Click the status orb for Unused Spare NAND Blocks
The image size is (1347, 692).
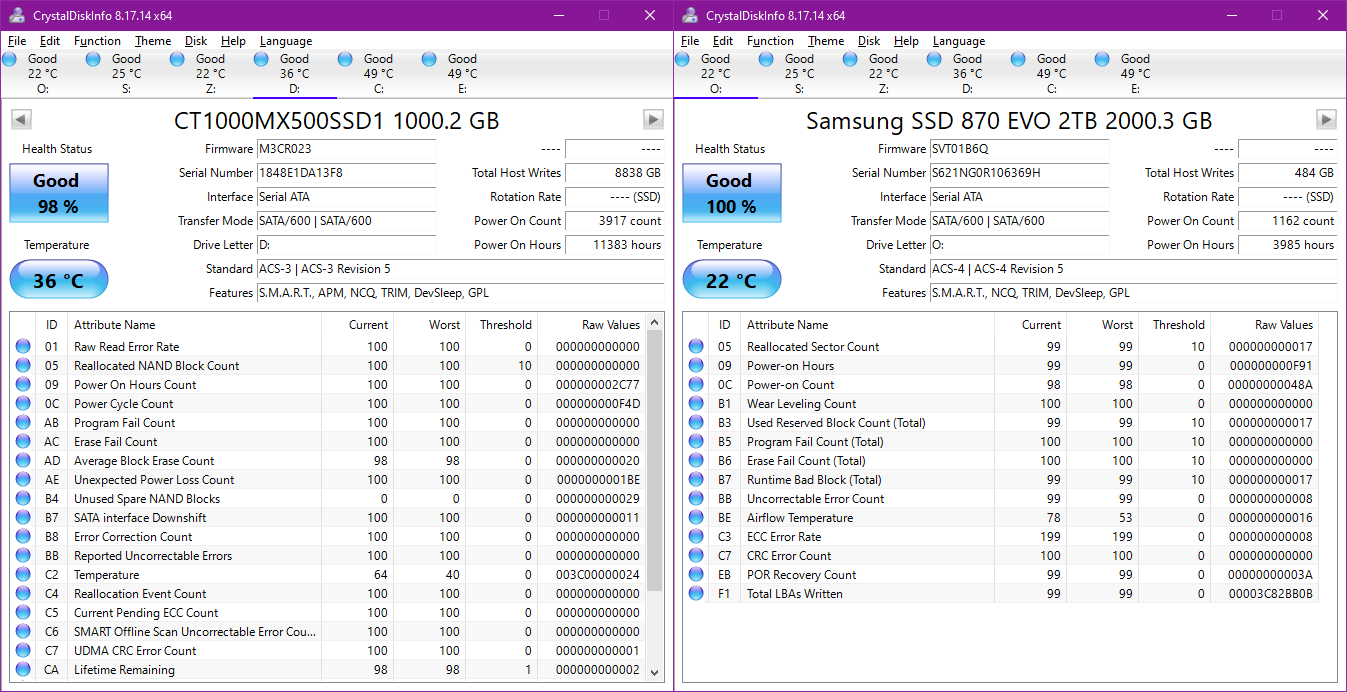point(23,499)
